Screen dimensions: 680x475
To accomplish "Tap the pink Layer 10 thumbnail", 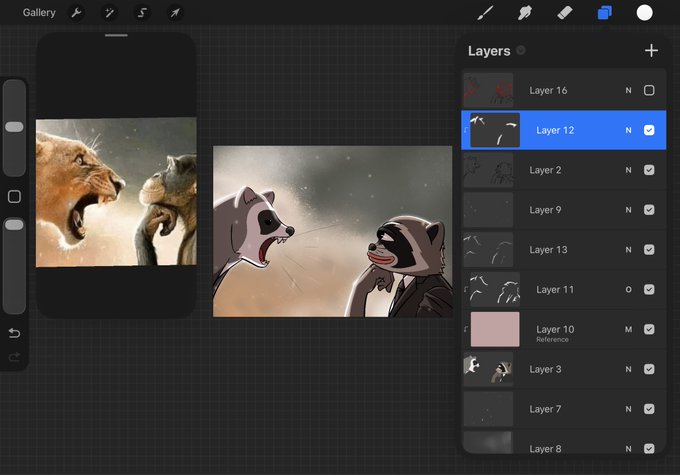I will tap(495, 329).
